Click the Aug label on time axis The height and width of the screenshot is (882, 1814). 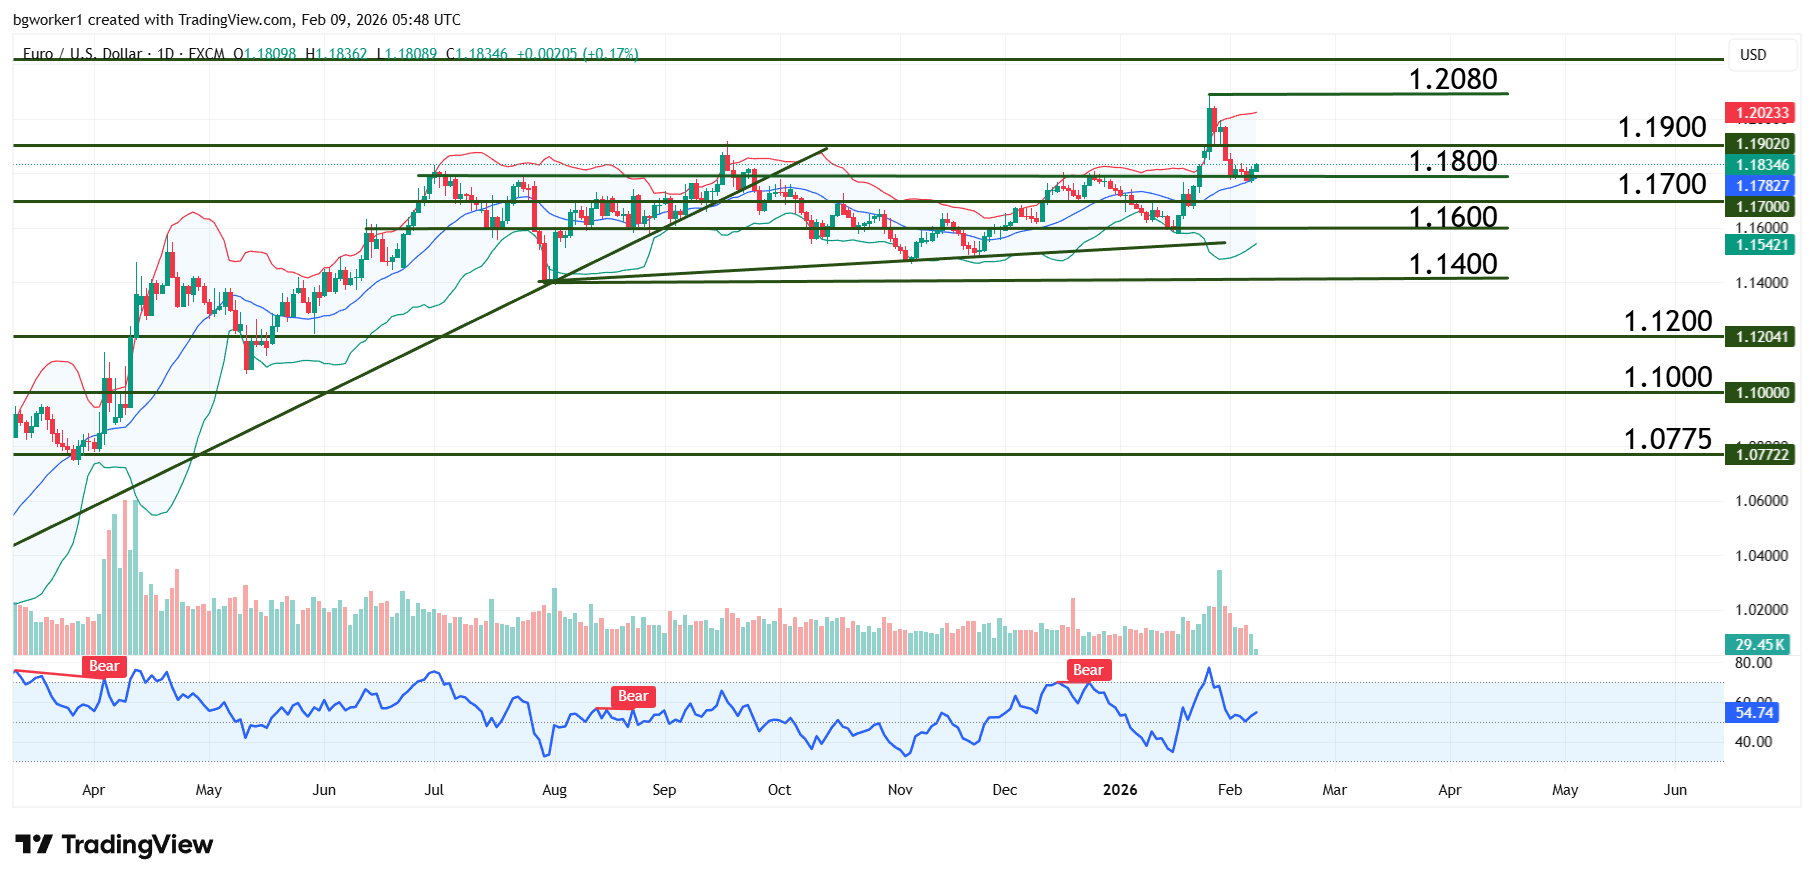coord(554,790)
